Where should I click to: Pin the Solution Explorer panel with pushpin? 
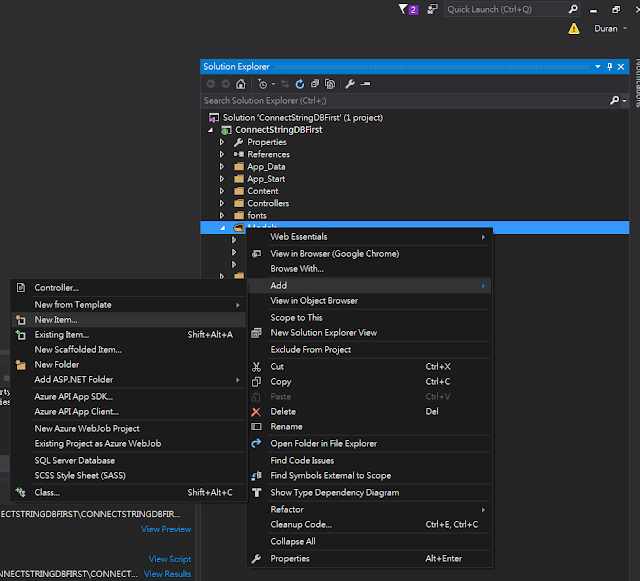pos(609,66)
